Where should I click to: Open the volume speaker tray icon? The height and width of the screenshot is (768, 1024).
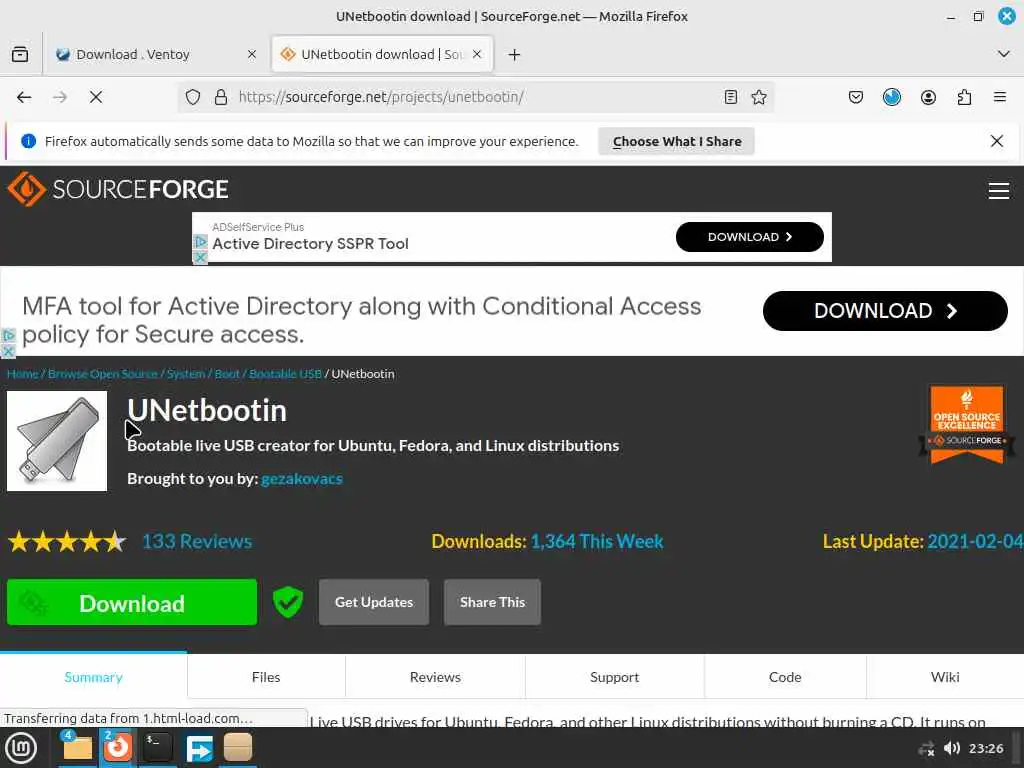952,748
